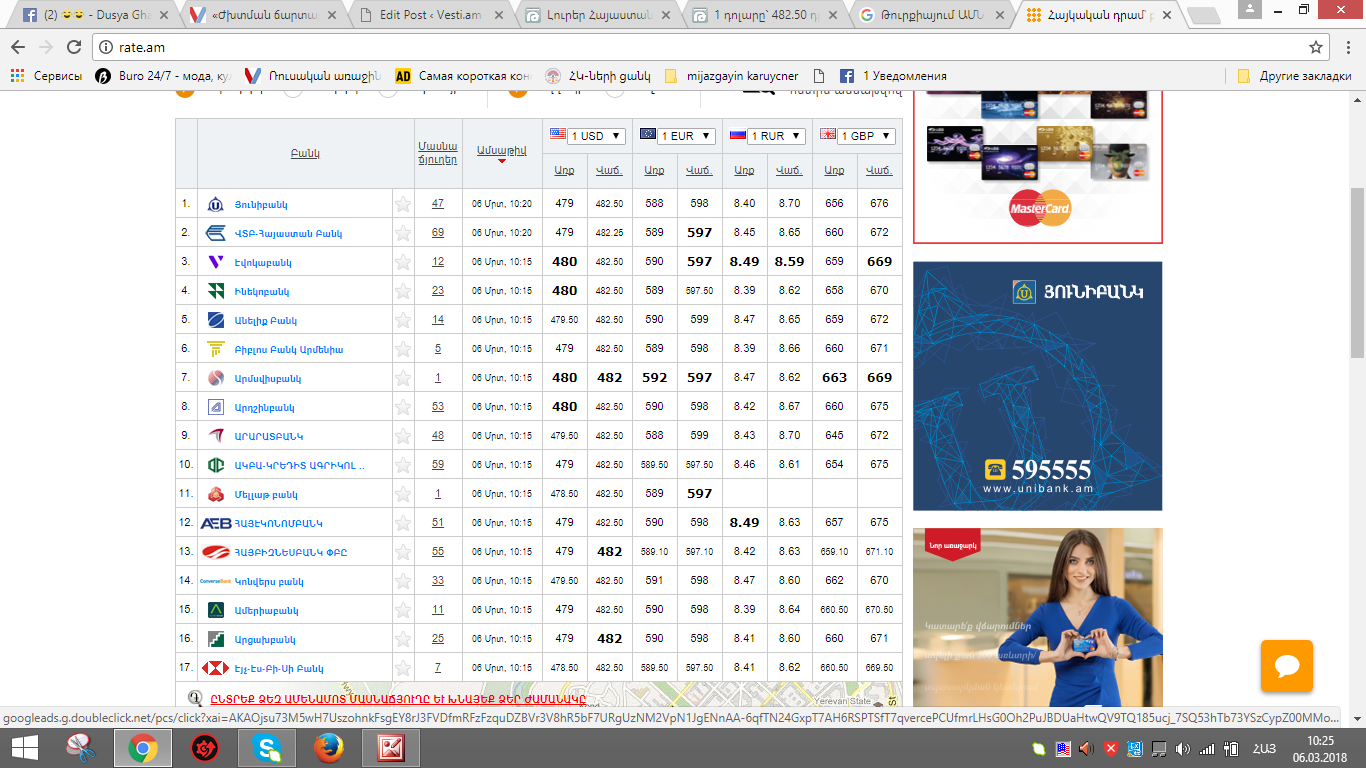Image resolution: width=1366 pixels, height=768 pixels.
Task: Bookmark this page with the address bar star
Action: [x=1316, y=47]
